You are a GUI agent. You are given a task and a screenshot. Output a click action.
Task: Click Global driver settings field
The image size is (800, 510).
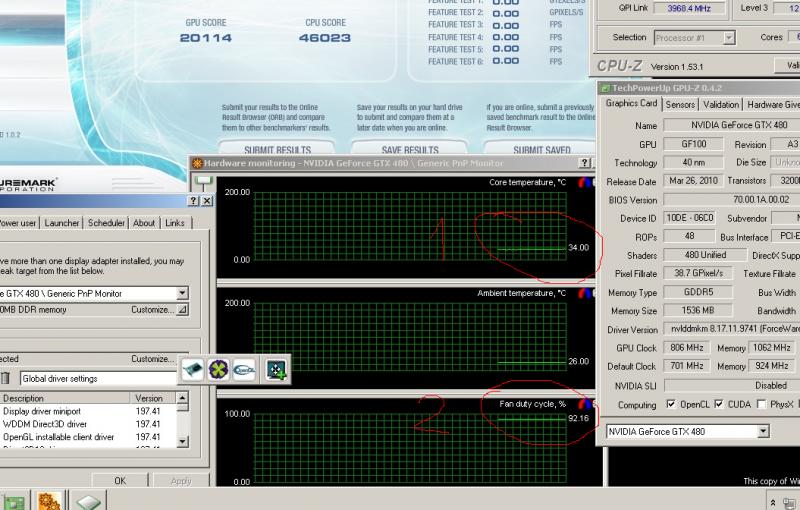tap(100, 378)
